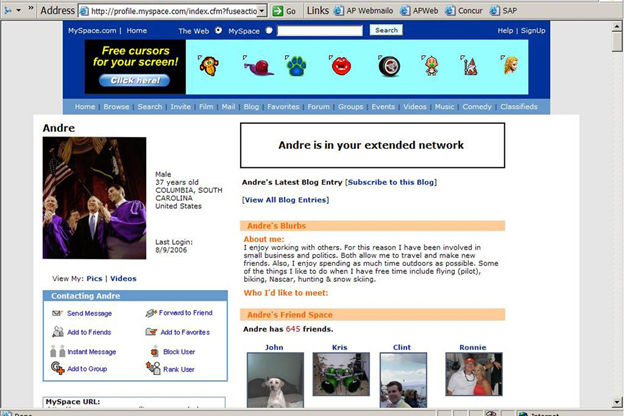Click the red lips cursor icon
Screen dimensions: 624x416
(x=341, y=66)
